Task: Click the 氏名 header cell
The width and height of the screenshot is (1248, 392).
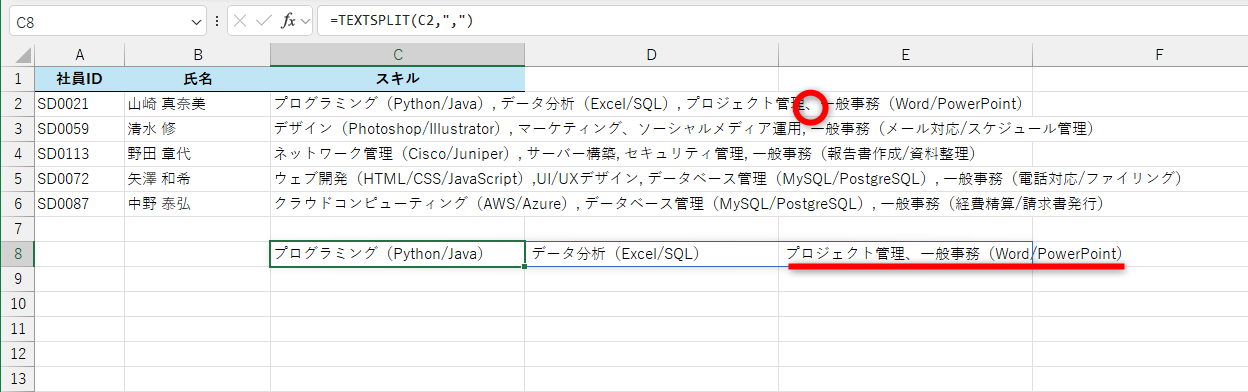Action: pyautogui.click(x=197, y=79)
